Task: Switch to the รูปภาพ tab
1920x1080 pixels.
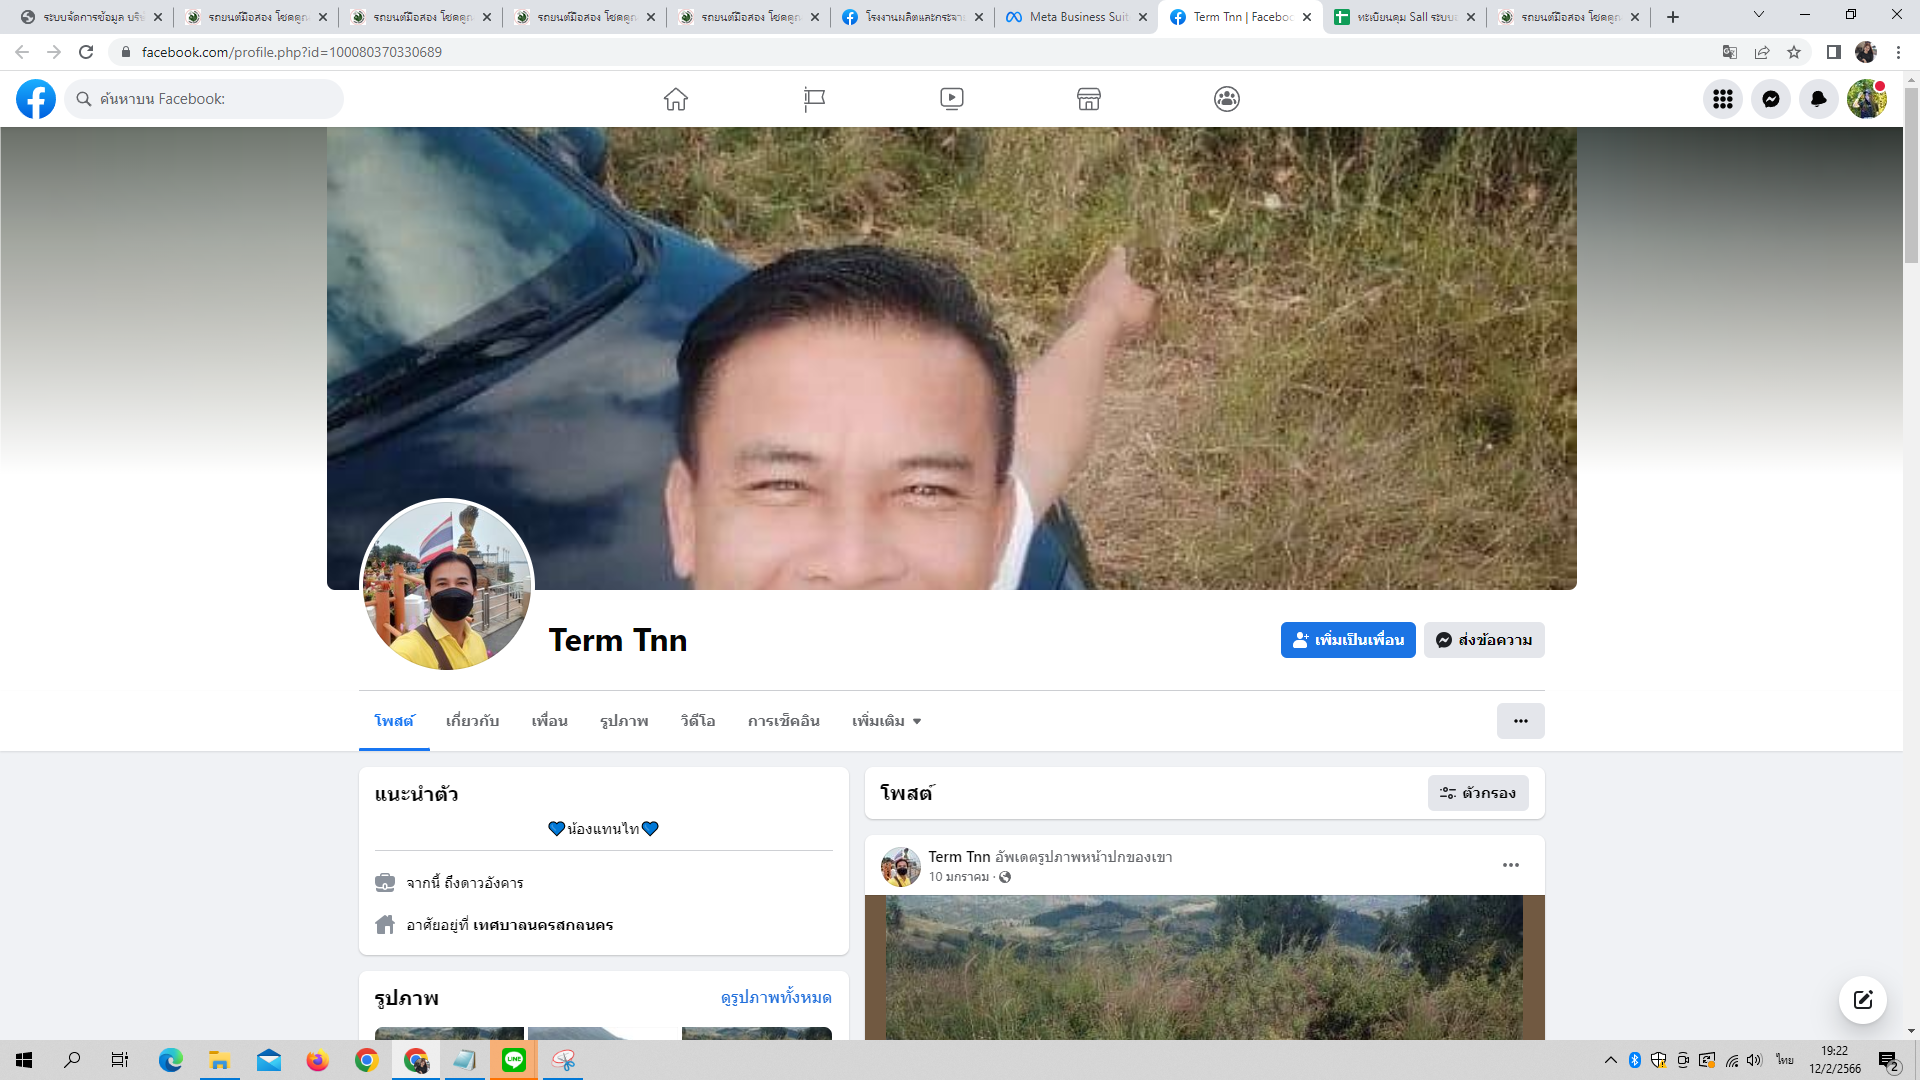Action: pyautogui.click(x=624, y=721)
